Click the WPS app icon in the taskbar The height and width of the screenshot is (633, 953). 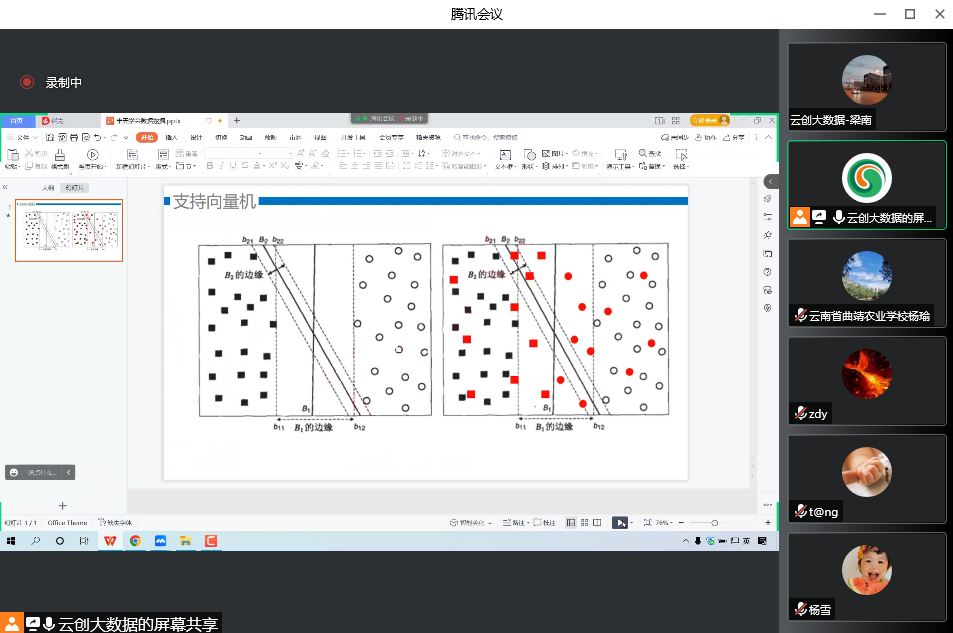pyautogui.click(x=109, y=541)
